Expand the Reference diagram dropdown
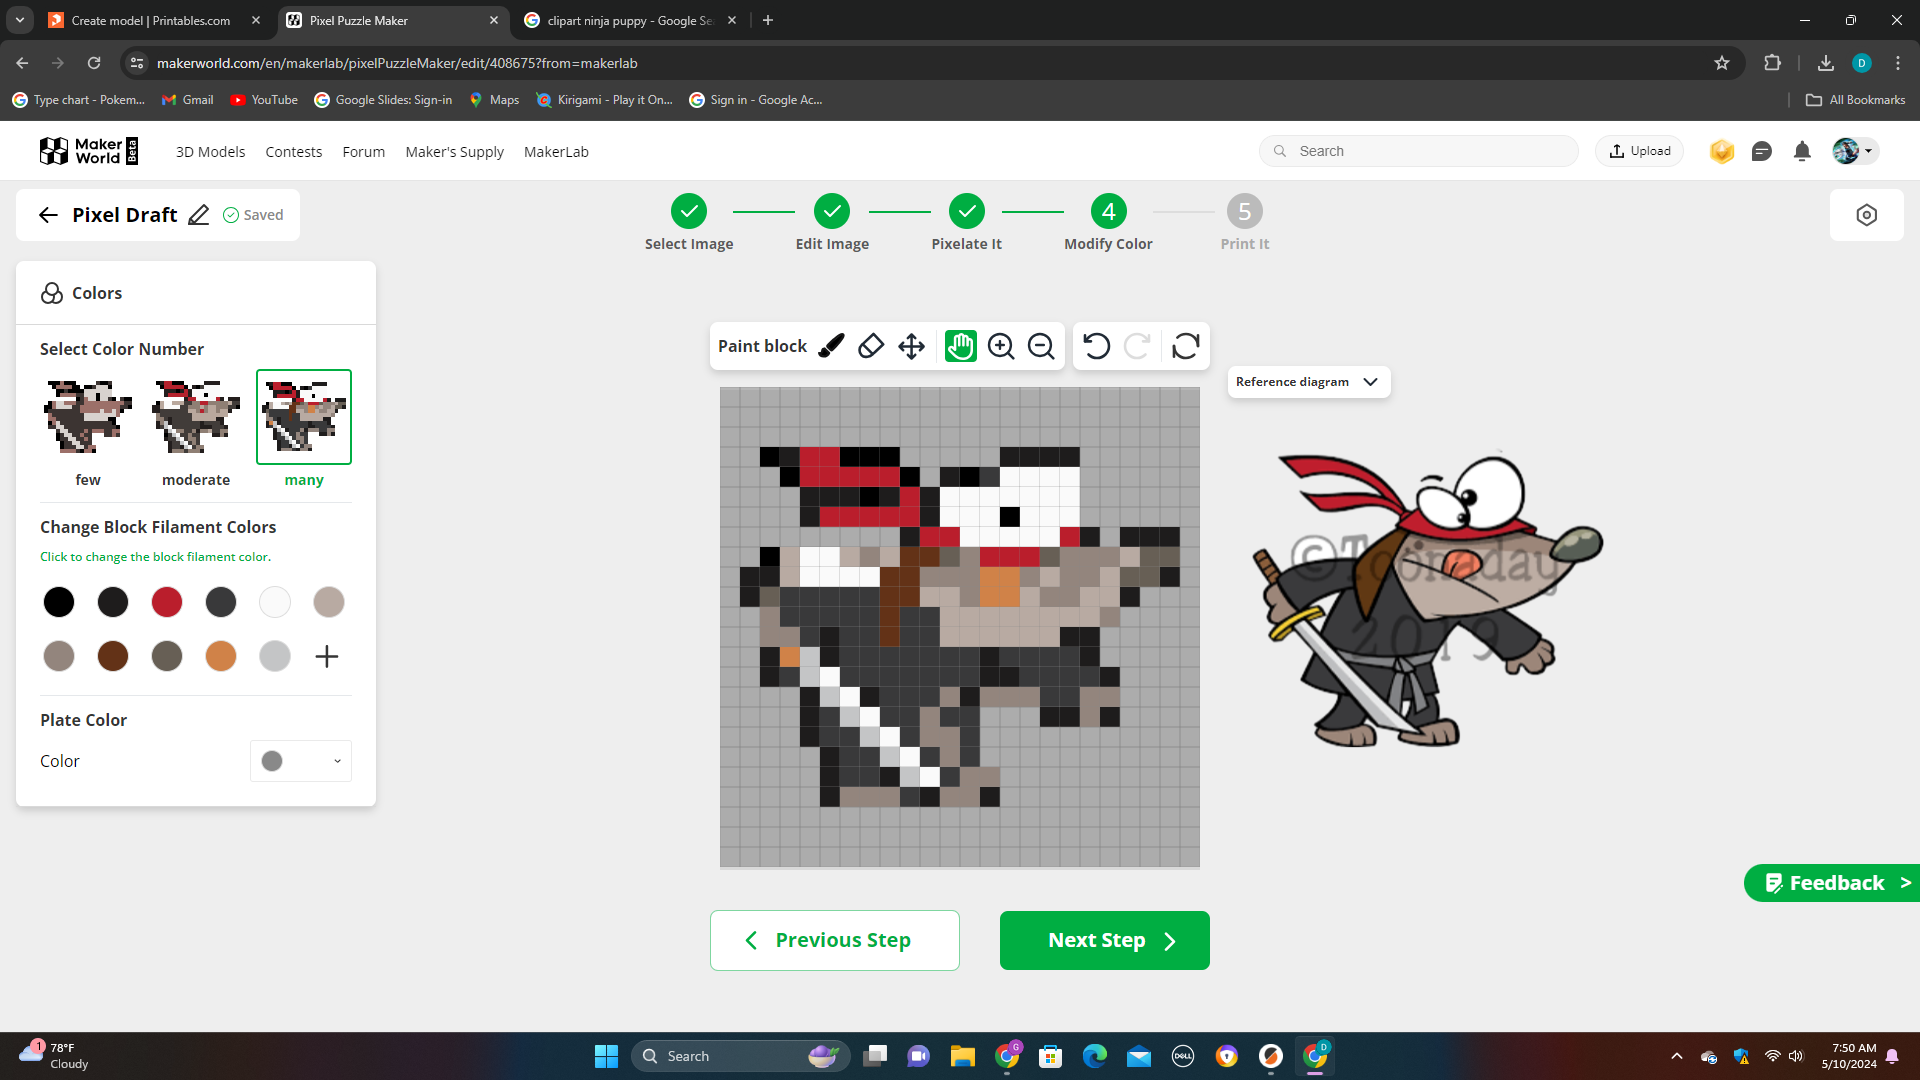1920x1080 pixels. click(x=1308, y=382)
